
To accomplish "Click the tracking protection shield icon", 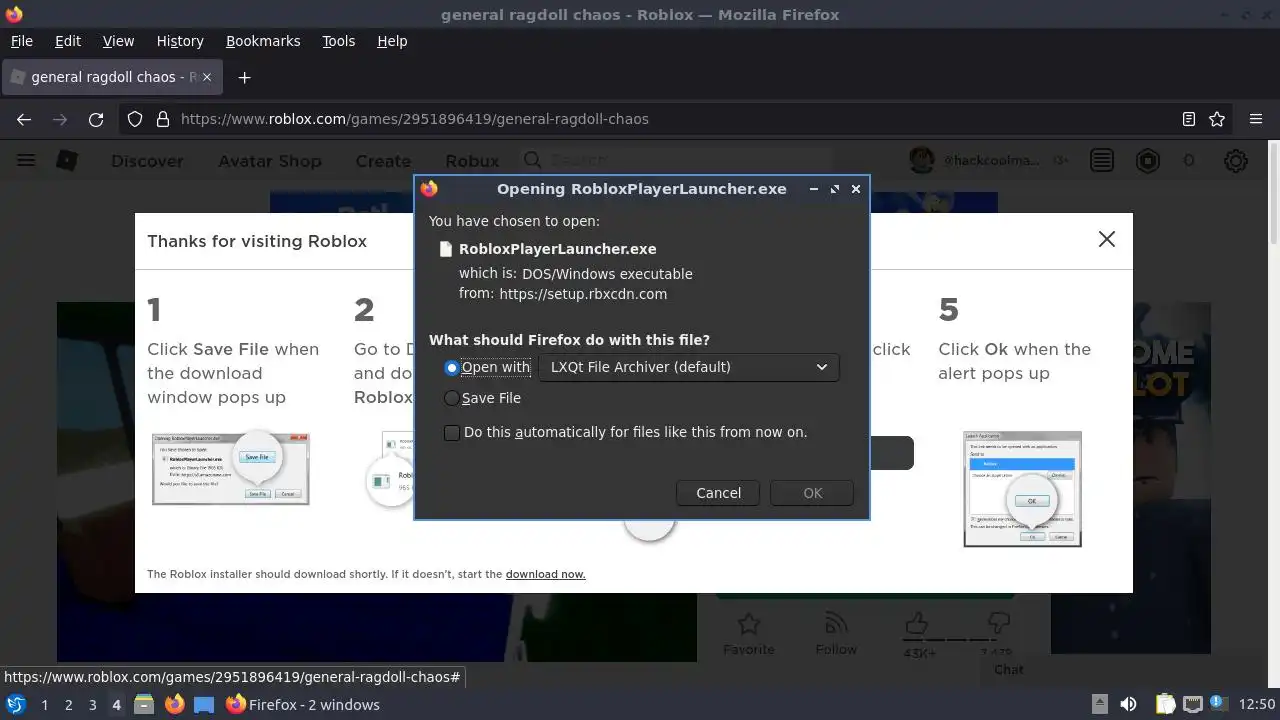I will (135, 119).
